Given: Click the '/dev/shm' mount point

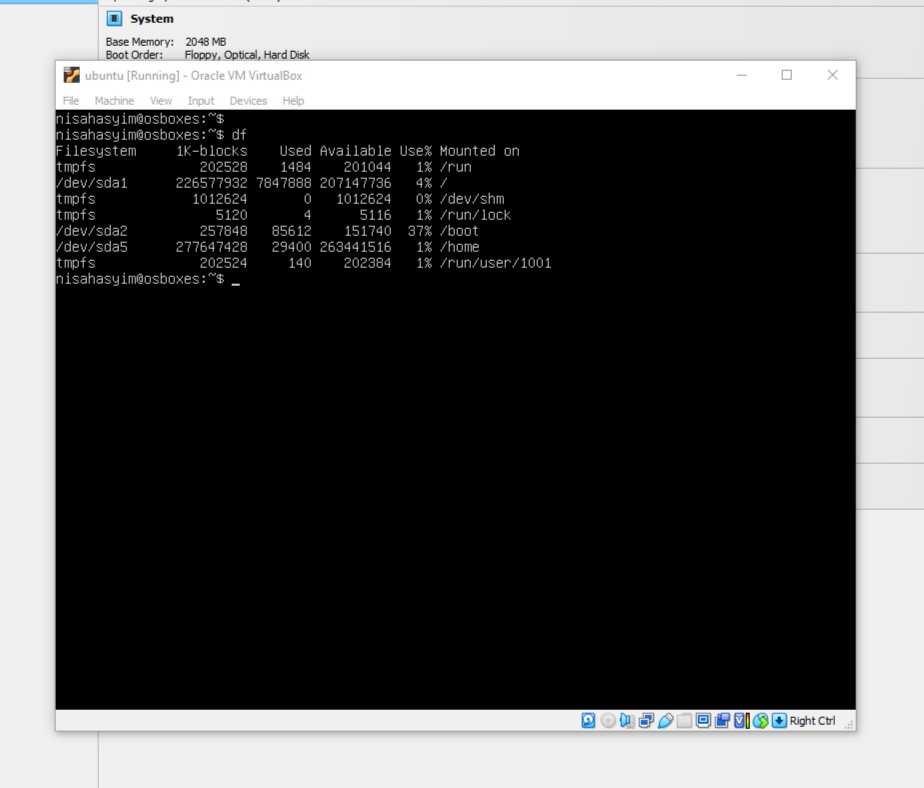Looking at the screenshot, I should [472, 199].
